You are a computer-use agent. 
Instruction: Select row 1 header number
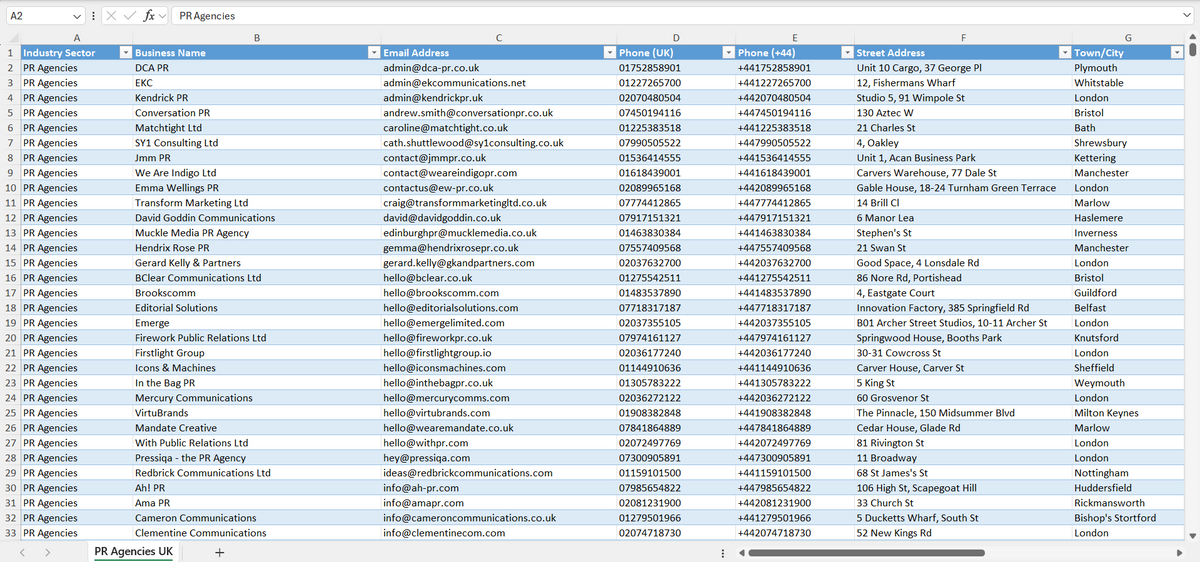[9, 52]
